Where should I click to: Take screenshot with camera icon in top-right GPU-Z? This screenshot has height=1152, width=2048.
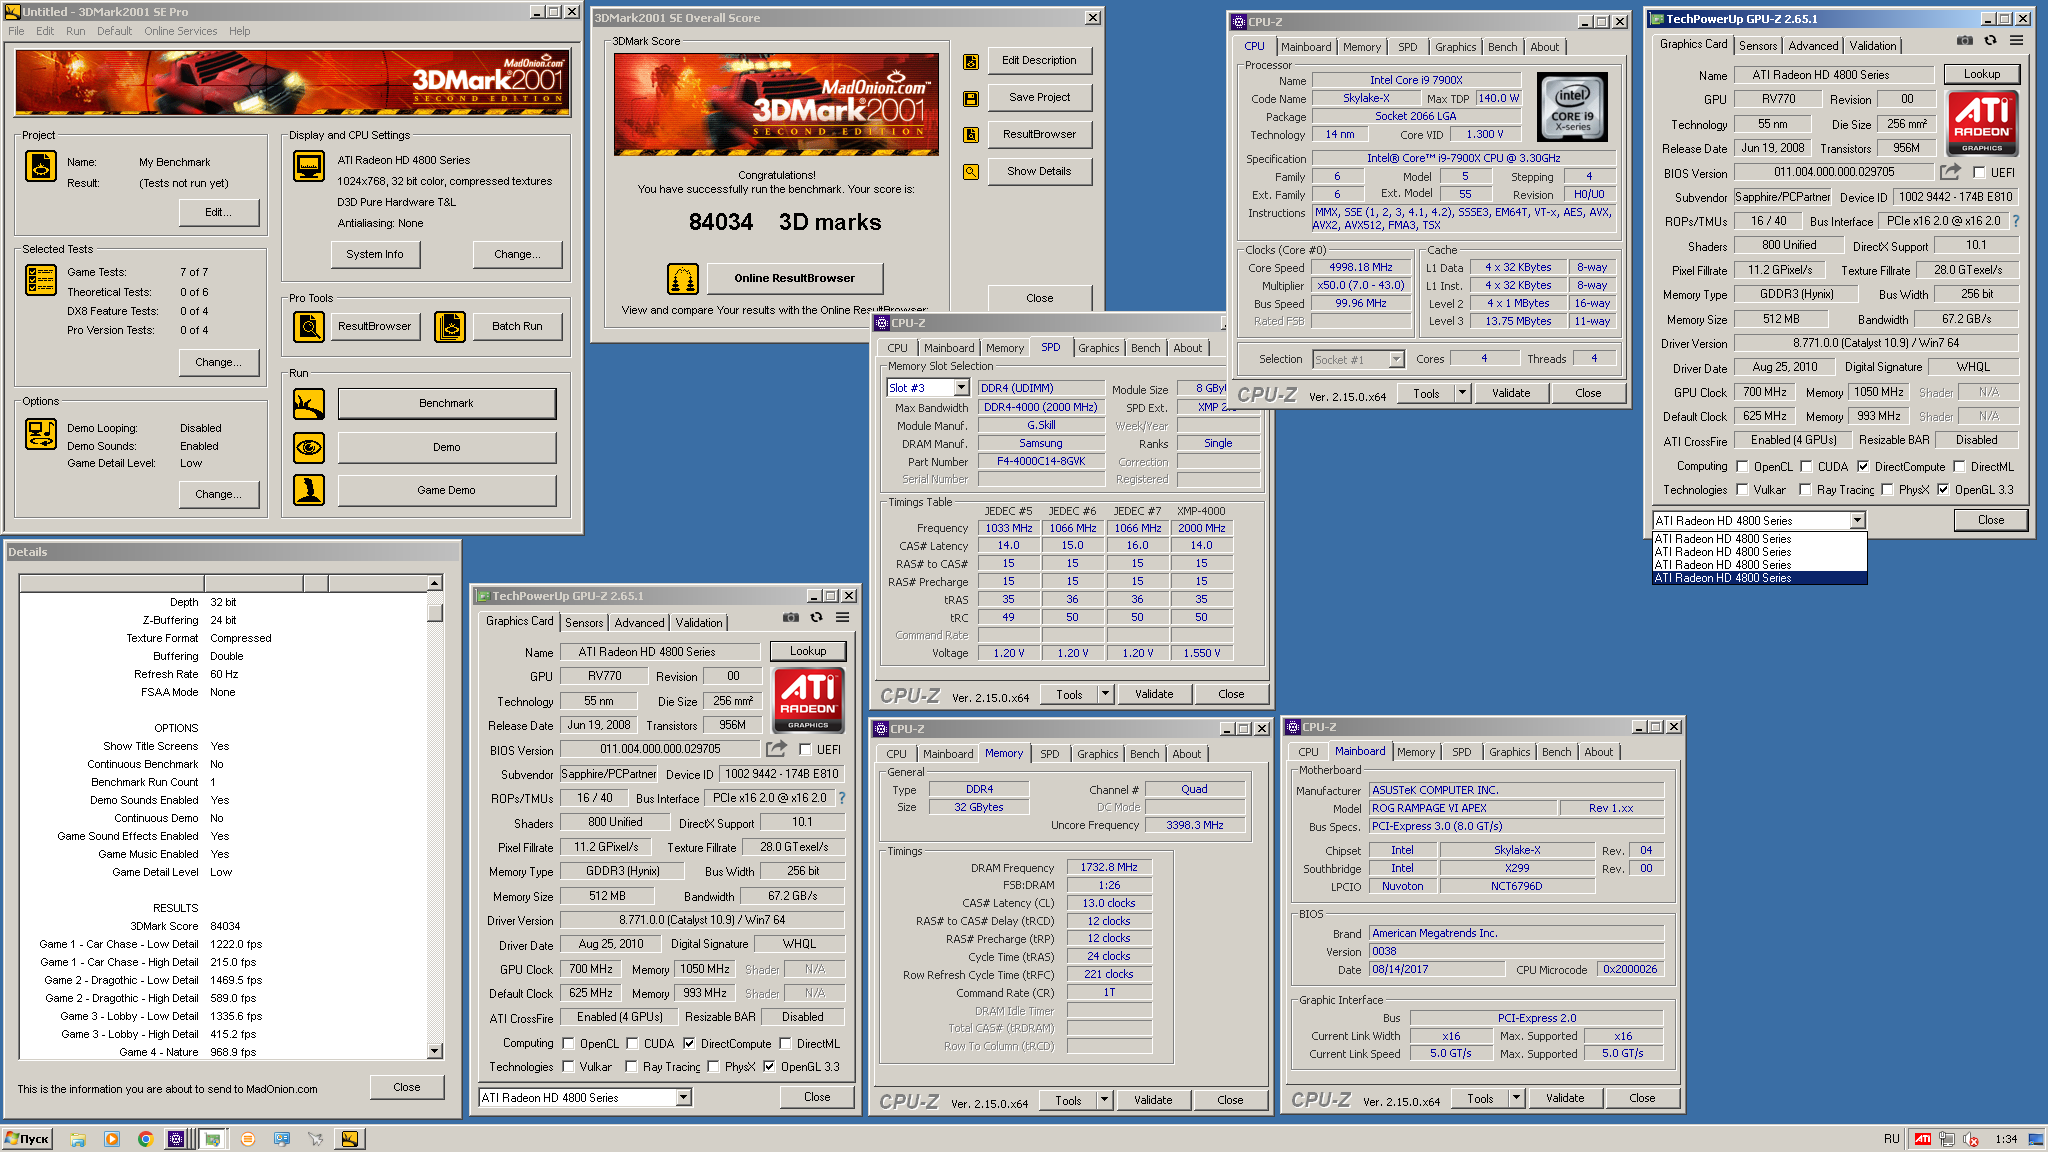[x=1965, y=41]
